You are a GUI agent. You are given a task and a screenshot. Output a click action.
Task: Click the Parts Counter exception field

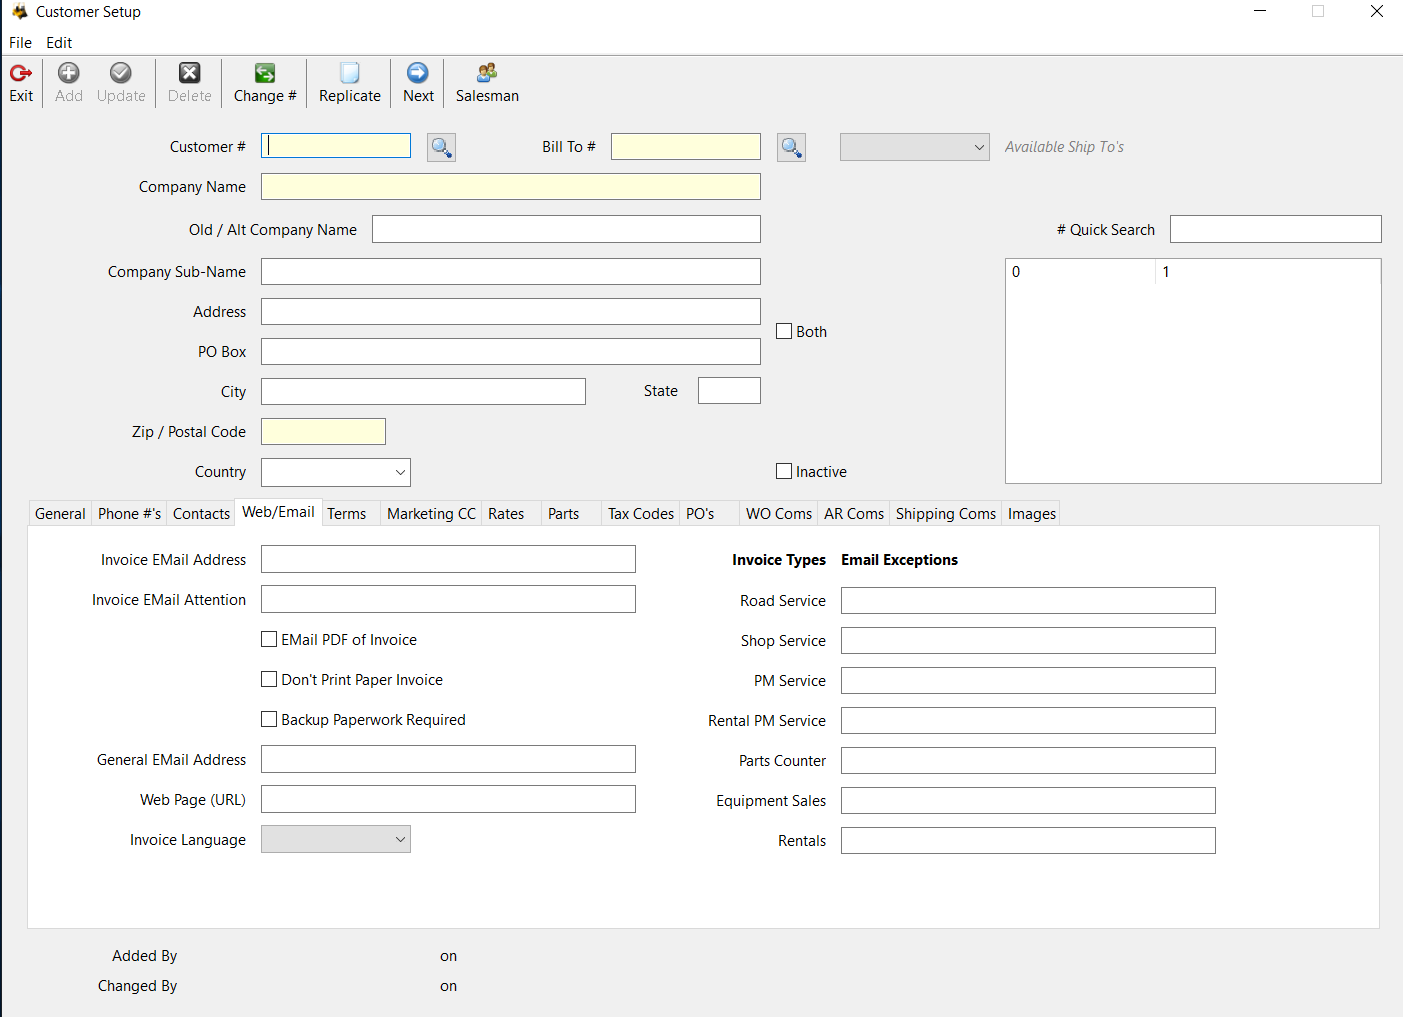click(1028, 760)
